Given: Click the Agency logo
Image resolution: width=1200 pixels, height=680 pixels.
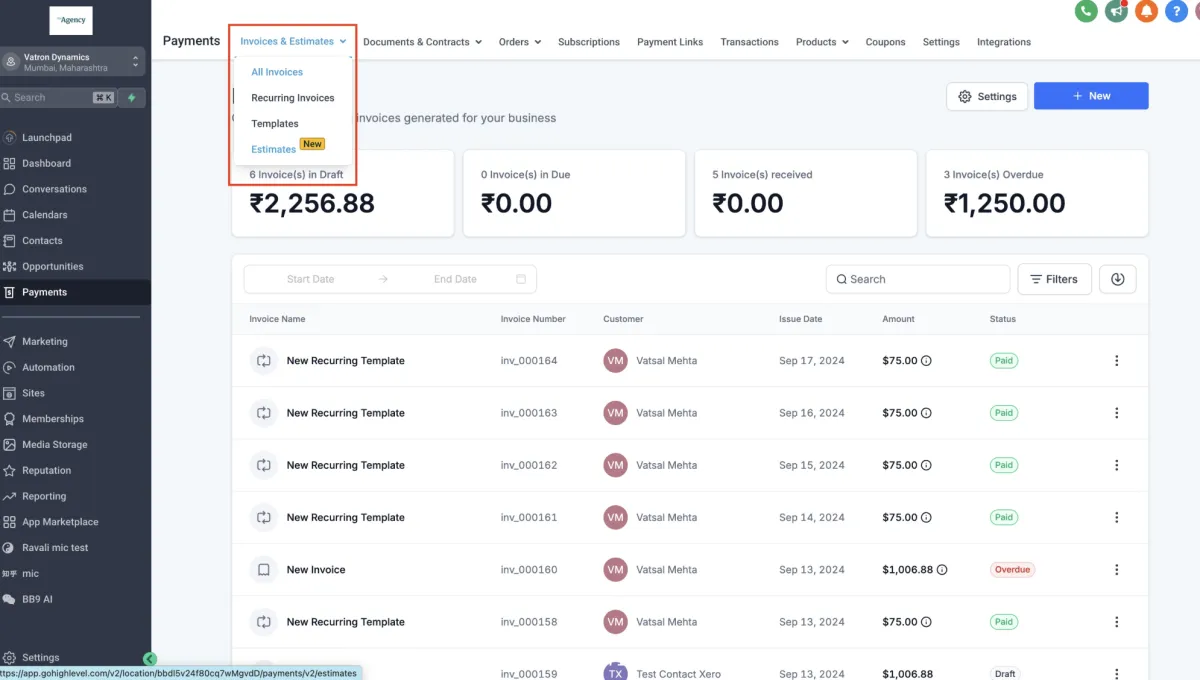Looking at the screenshot, I should coord(71,20).
